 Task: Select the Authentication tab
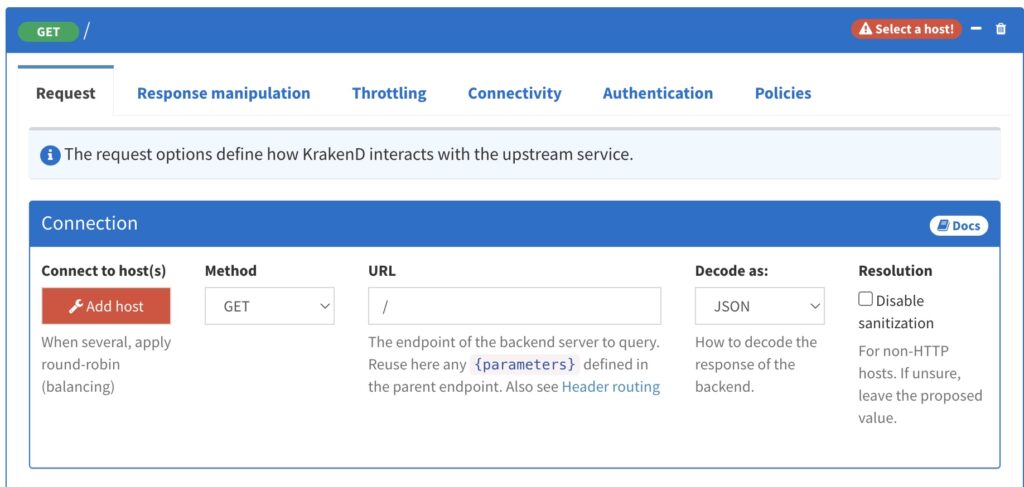(x=658, y=93)
